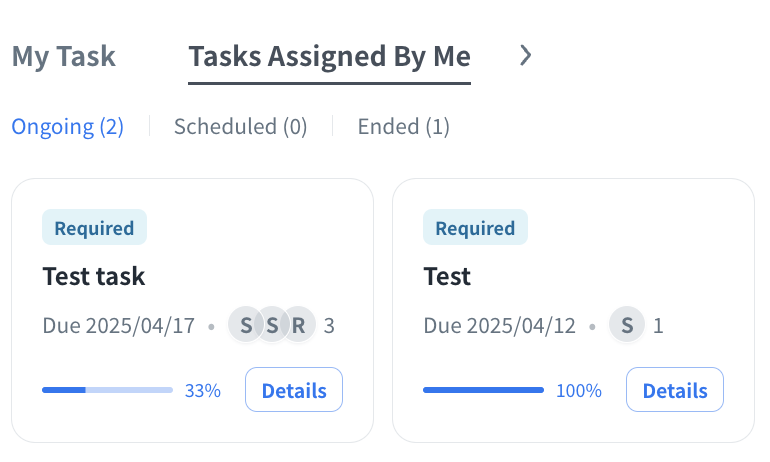Select the Tasks Assigned By Me tab
Screen dimensions: 770x462
point(329,56)
